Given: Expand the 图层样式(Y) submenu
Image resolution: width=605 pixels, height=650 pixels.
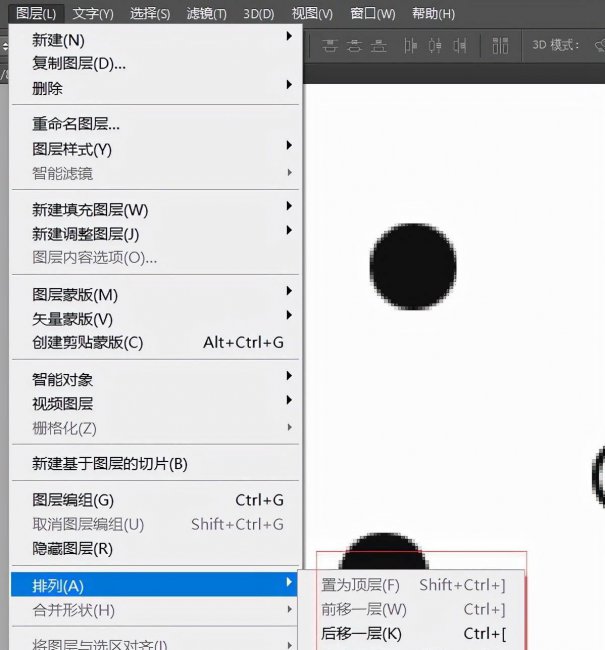Looking at the screenshot, I should [155, 149].
